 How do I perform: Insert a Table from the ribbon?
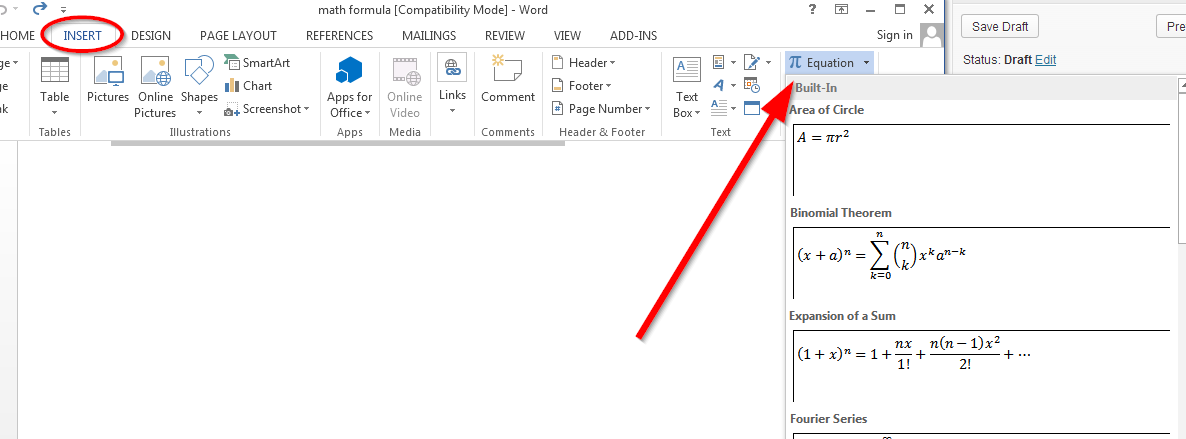click(54, 86)
